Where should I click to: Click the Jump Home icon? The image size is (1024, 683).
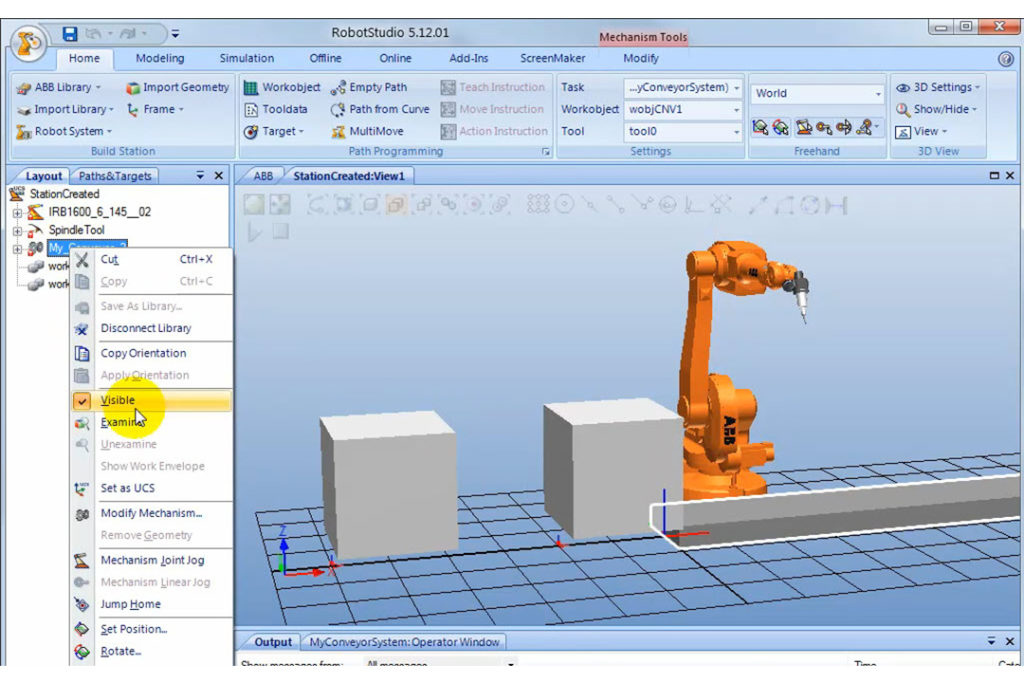(82, 605)
